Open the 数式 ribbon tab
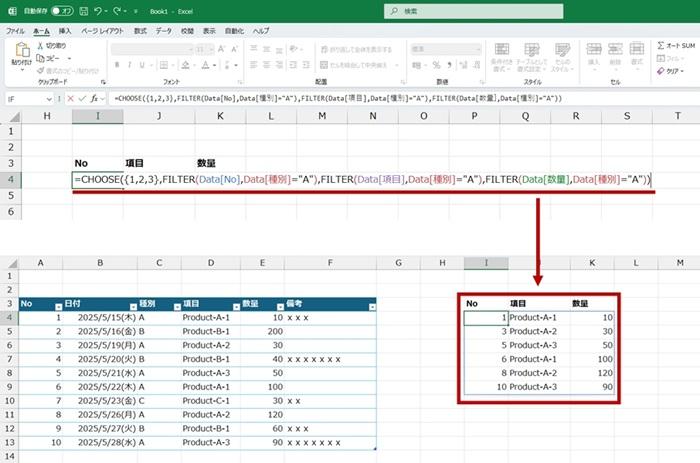 (x=140, y=31)
